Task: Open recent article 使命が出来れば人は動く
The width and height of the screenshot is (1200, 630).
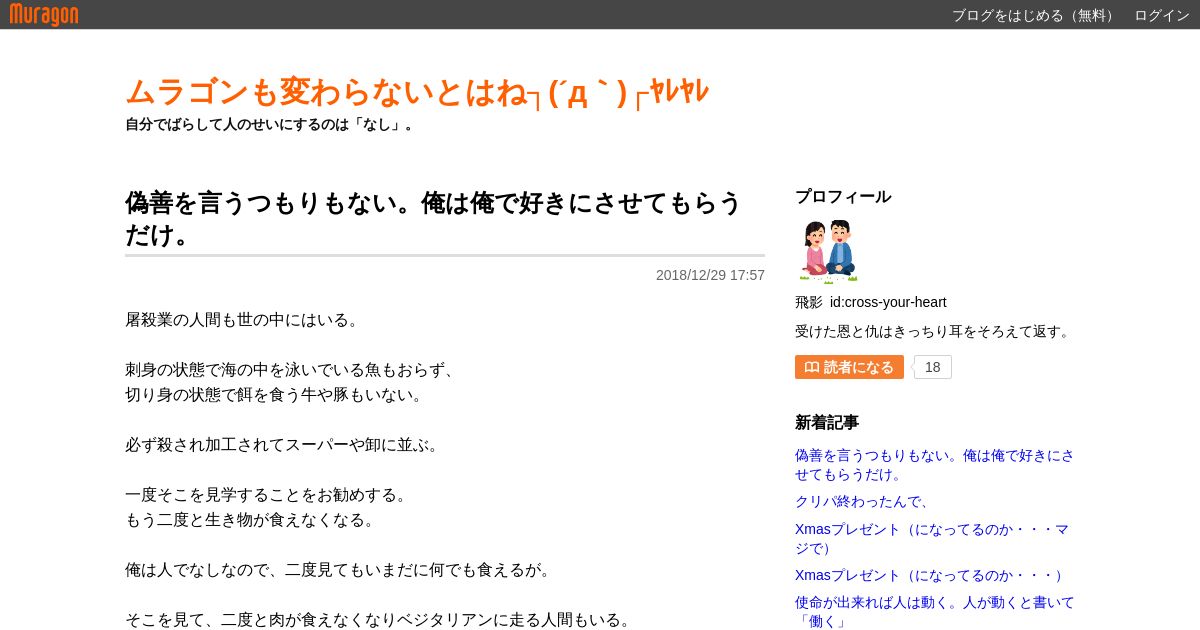Action: [934, 611]
